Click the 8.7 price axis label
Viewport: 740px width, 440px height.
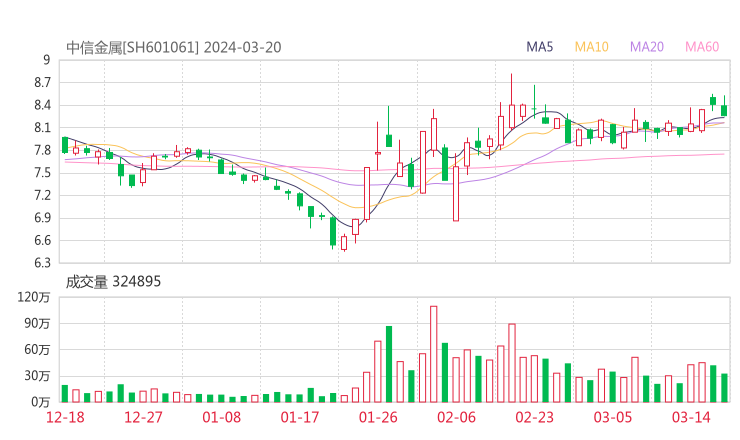click(42, 83)
